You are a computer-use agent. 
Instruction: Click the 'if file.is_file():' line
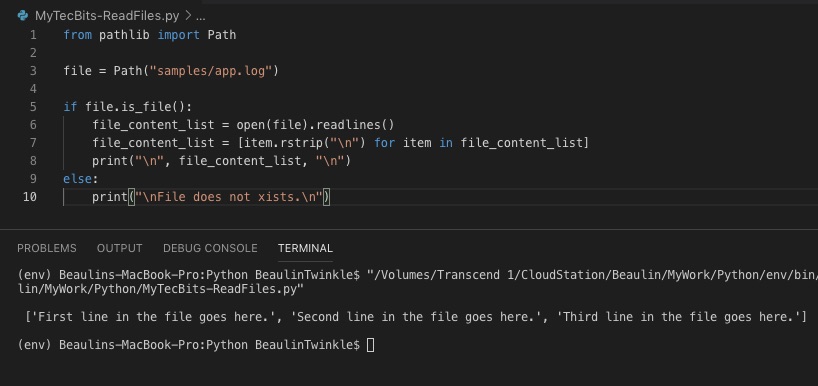[128, 107]
